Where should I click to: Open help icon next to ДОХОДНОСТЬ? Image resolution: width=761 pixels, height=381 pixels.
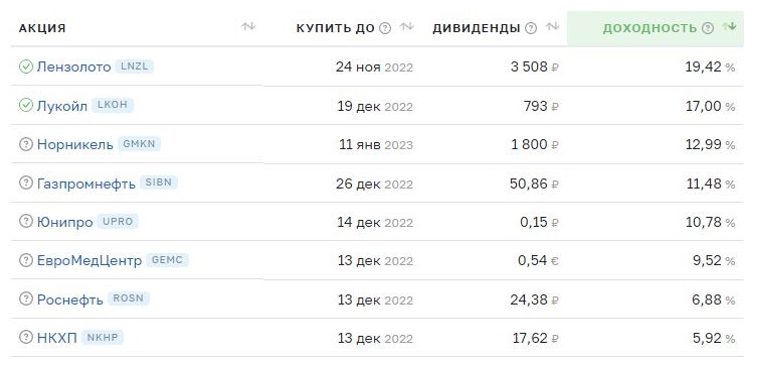click(x=708, y=28)
